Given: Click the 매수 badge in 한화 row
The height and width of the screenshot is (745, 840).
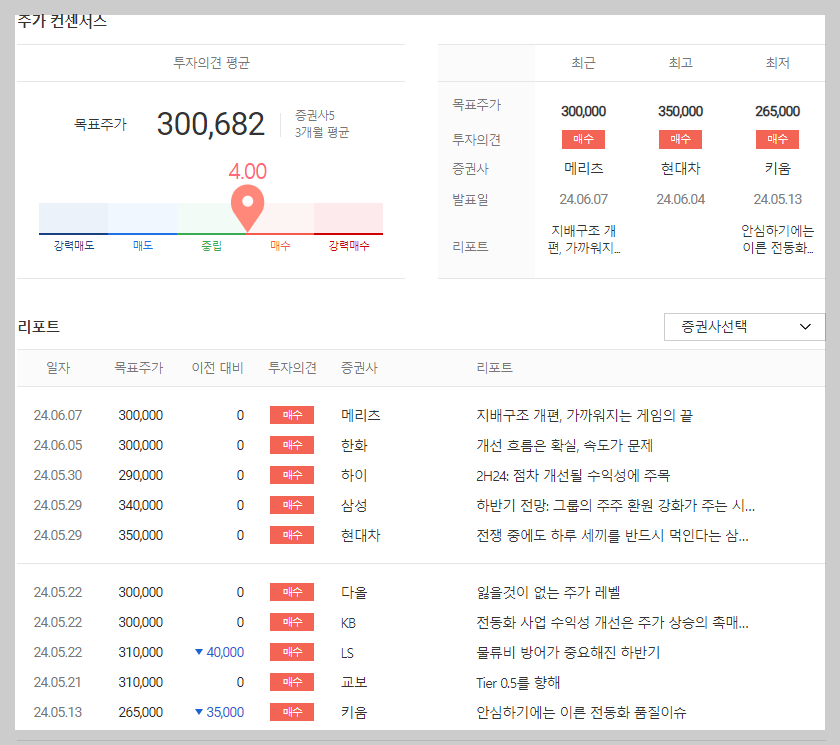Looking at the screenshot, I should [x=292, y=445].
